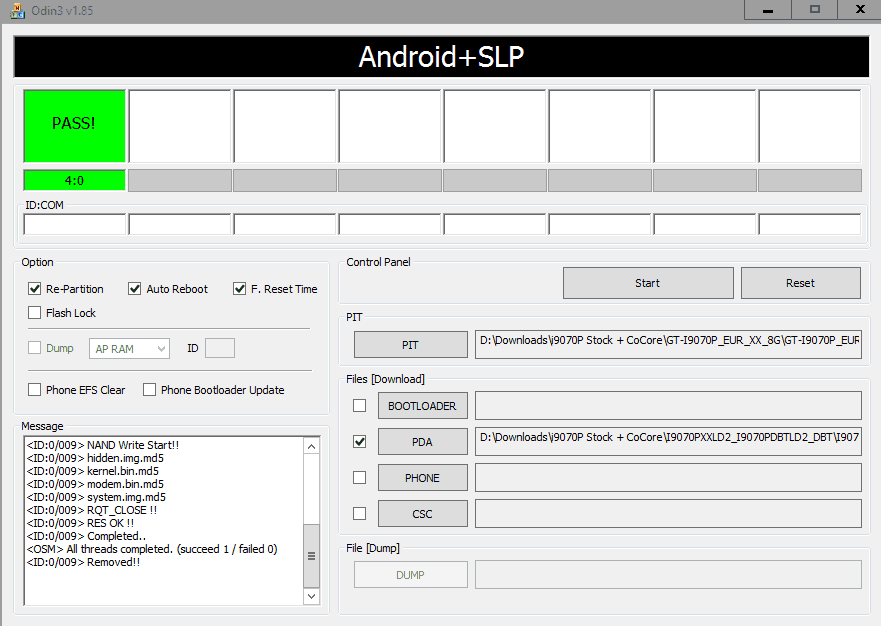Screen dimensions: 881x626
Task: Click the PHONE path field
Action: click(668, 477)
